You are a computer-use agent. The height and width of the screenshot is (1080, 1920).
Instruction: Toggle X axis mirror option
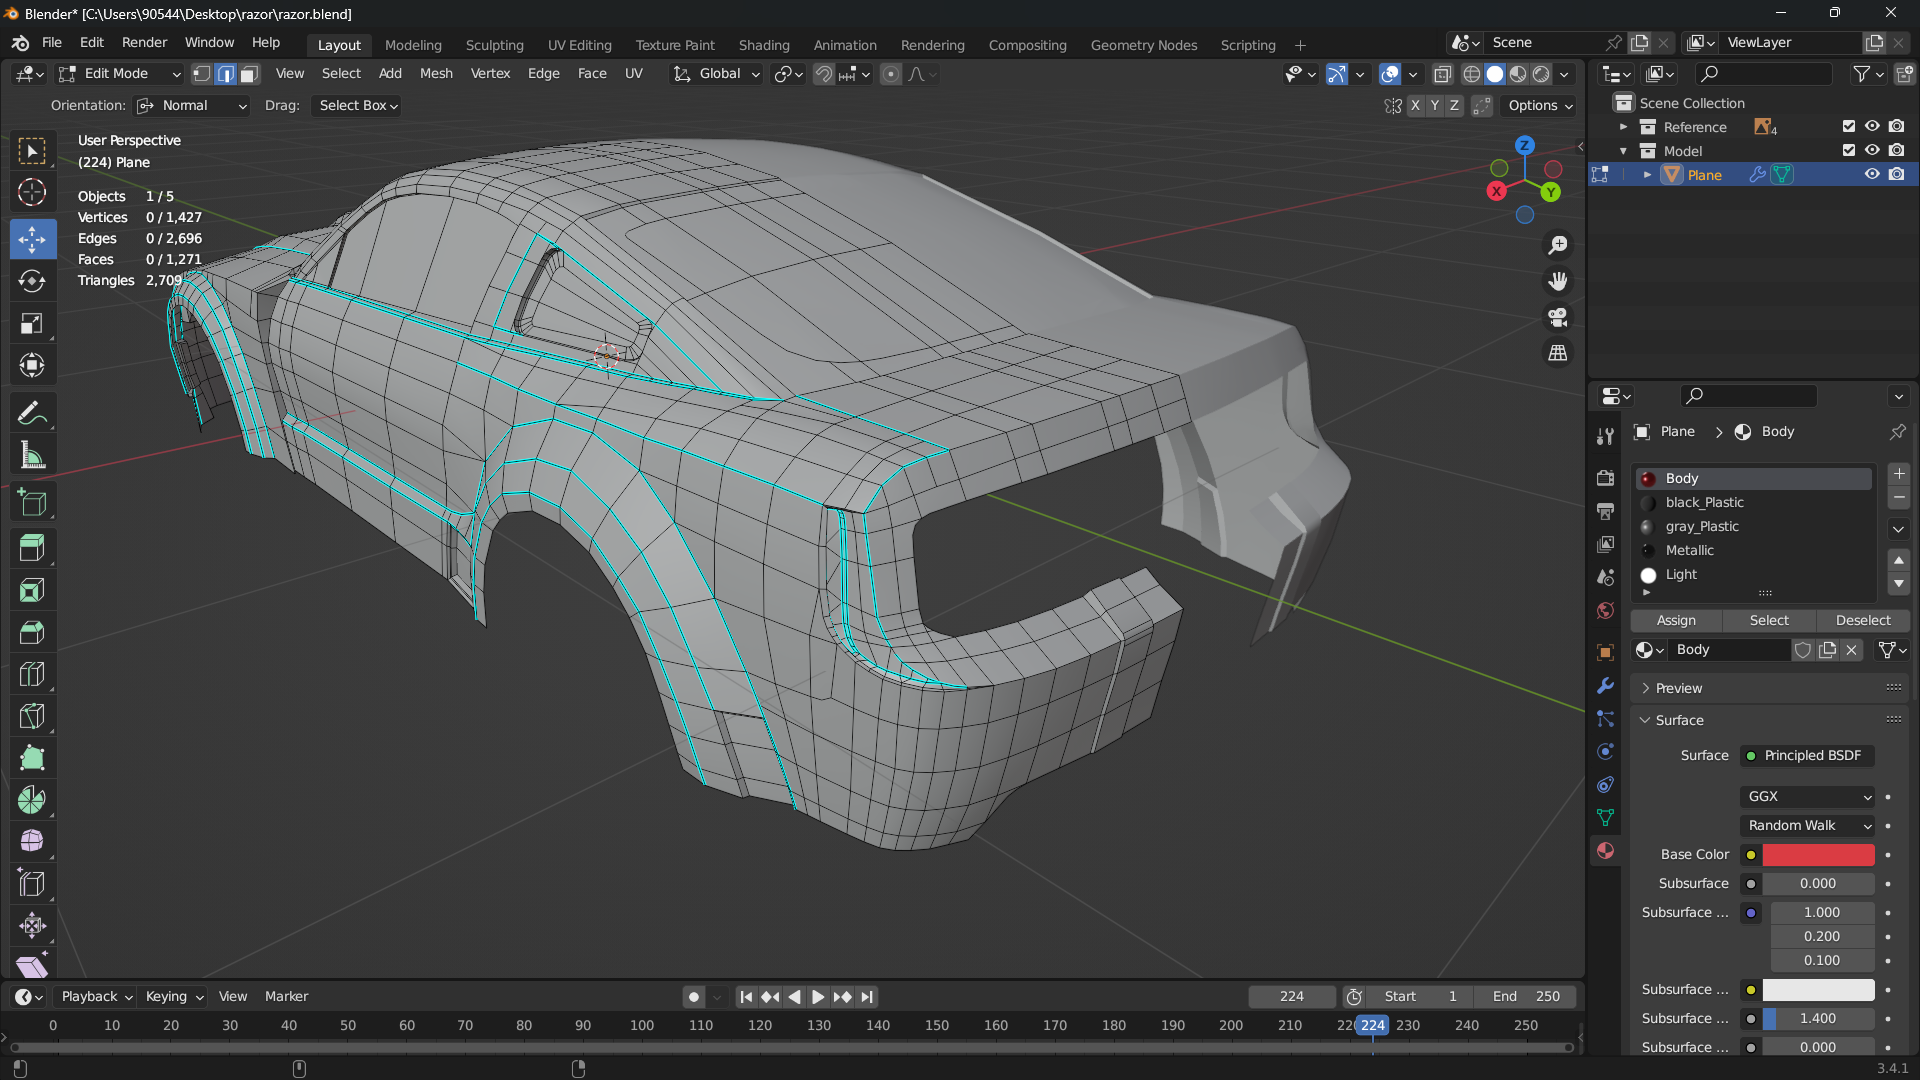pyautogui.click(x=1415, y=106)
